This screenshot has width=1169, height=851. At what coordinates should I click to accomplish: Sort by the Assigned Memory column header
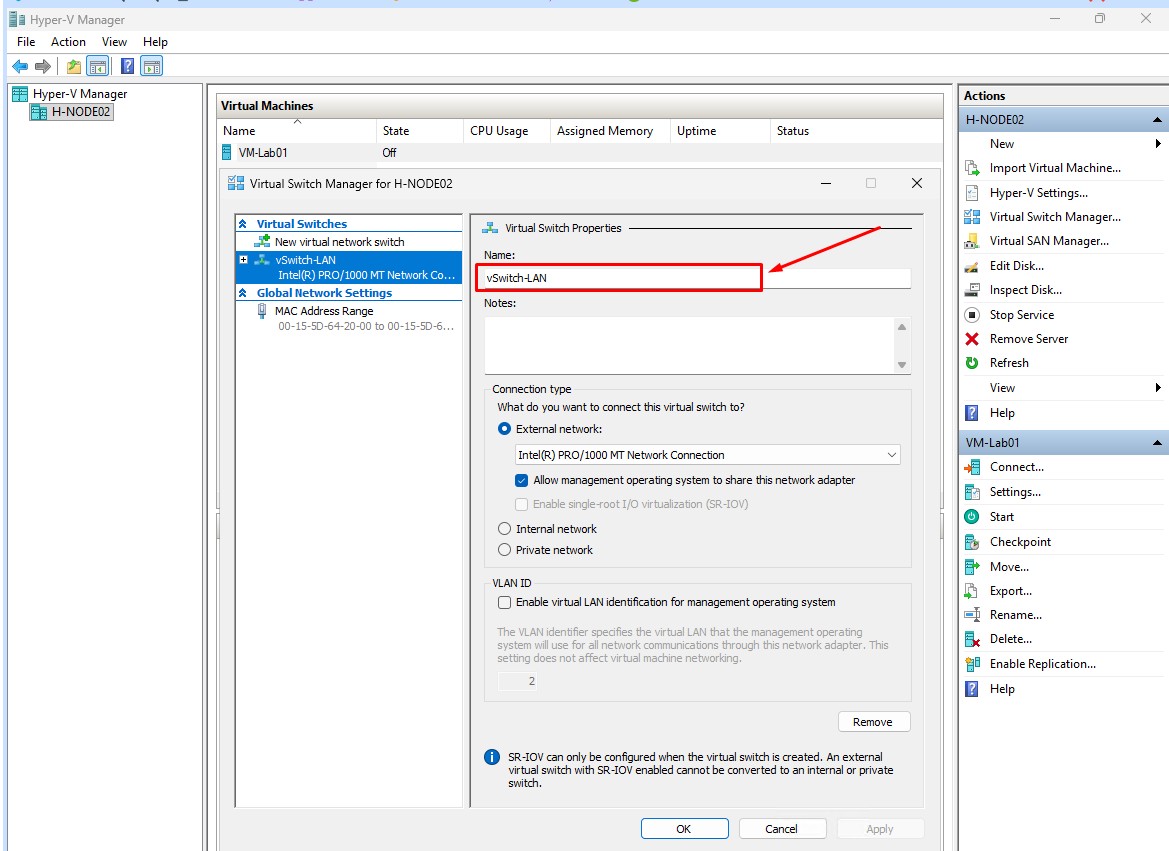coord(610,131)
